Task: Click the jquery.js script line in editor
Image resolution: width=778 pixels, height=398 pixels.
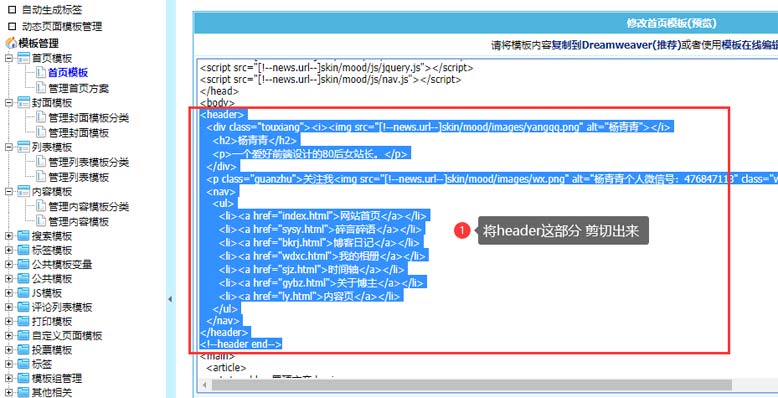Action: [336, 67]
